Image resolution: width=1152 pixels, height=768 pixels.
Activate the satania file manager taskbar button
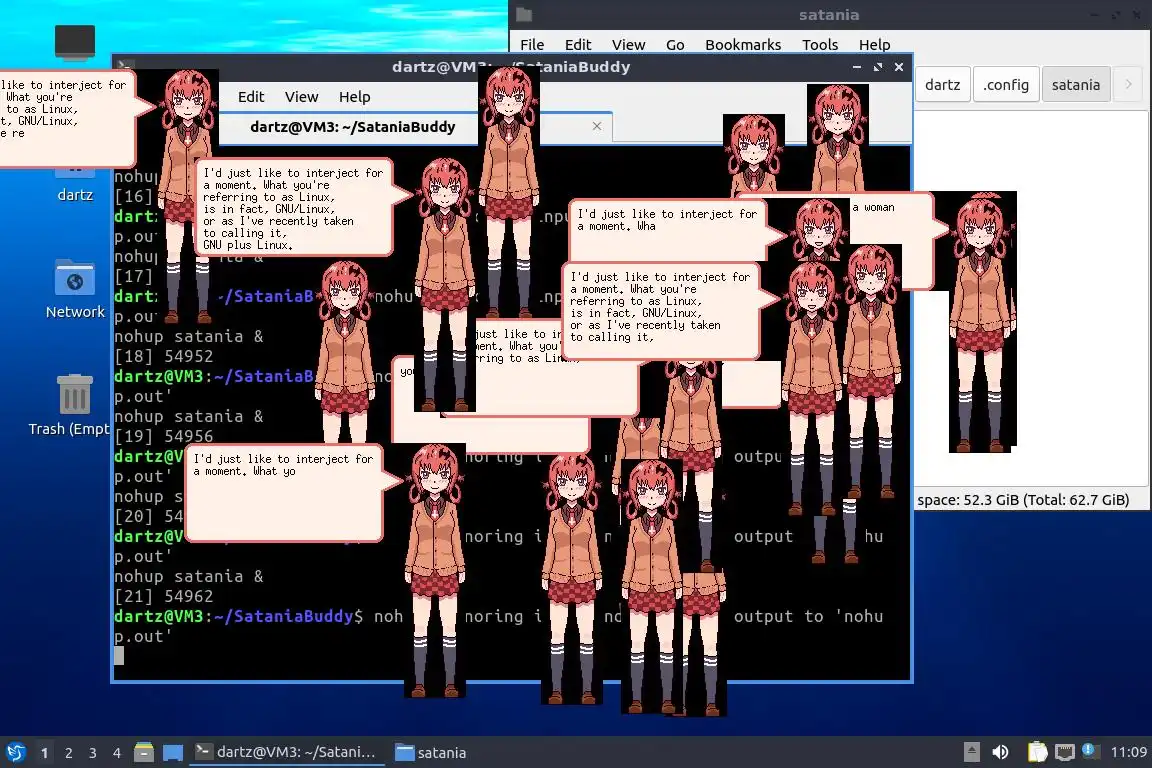pyautogui.click(x=431, y=753)
